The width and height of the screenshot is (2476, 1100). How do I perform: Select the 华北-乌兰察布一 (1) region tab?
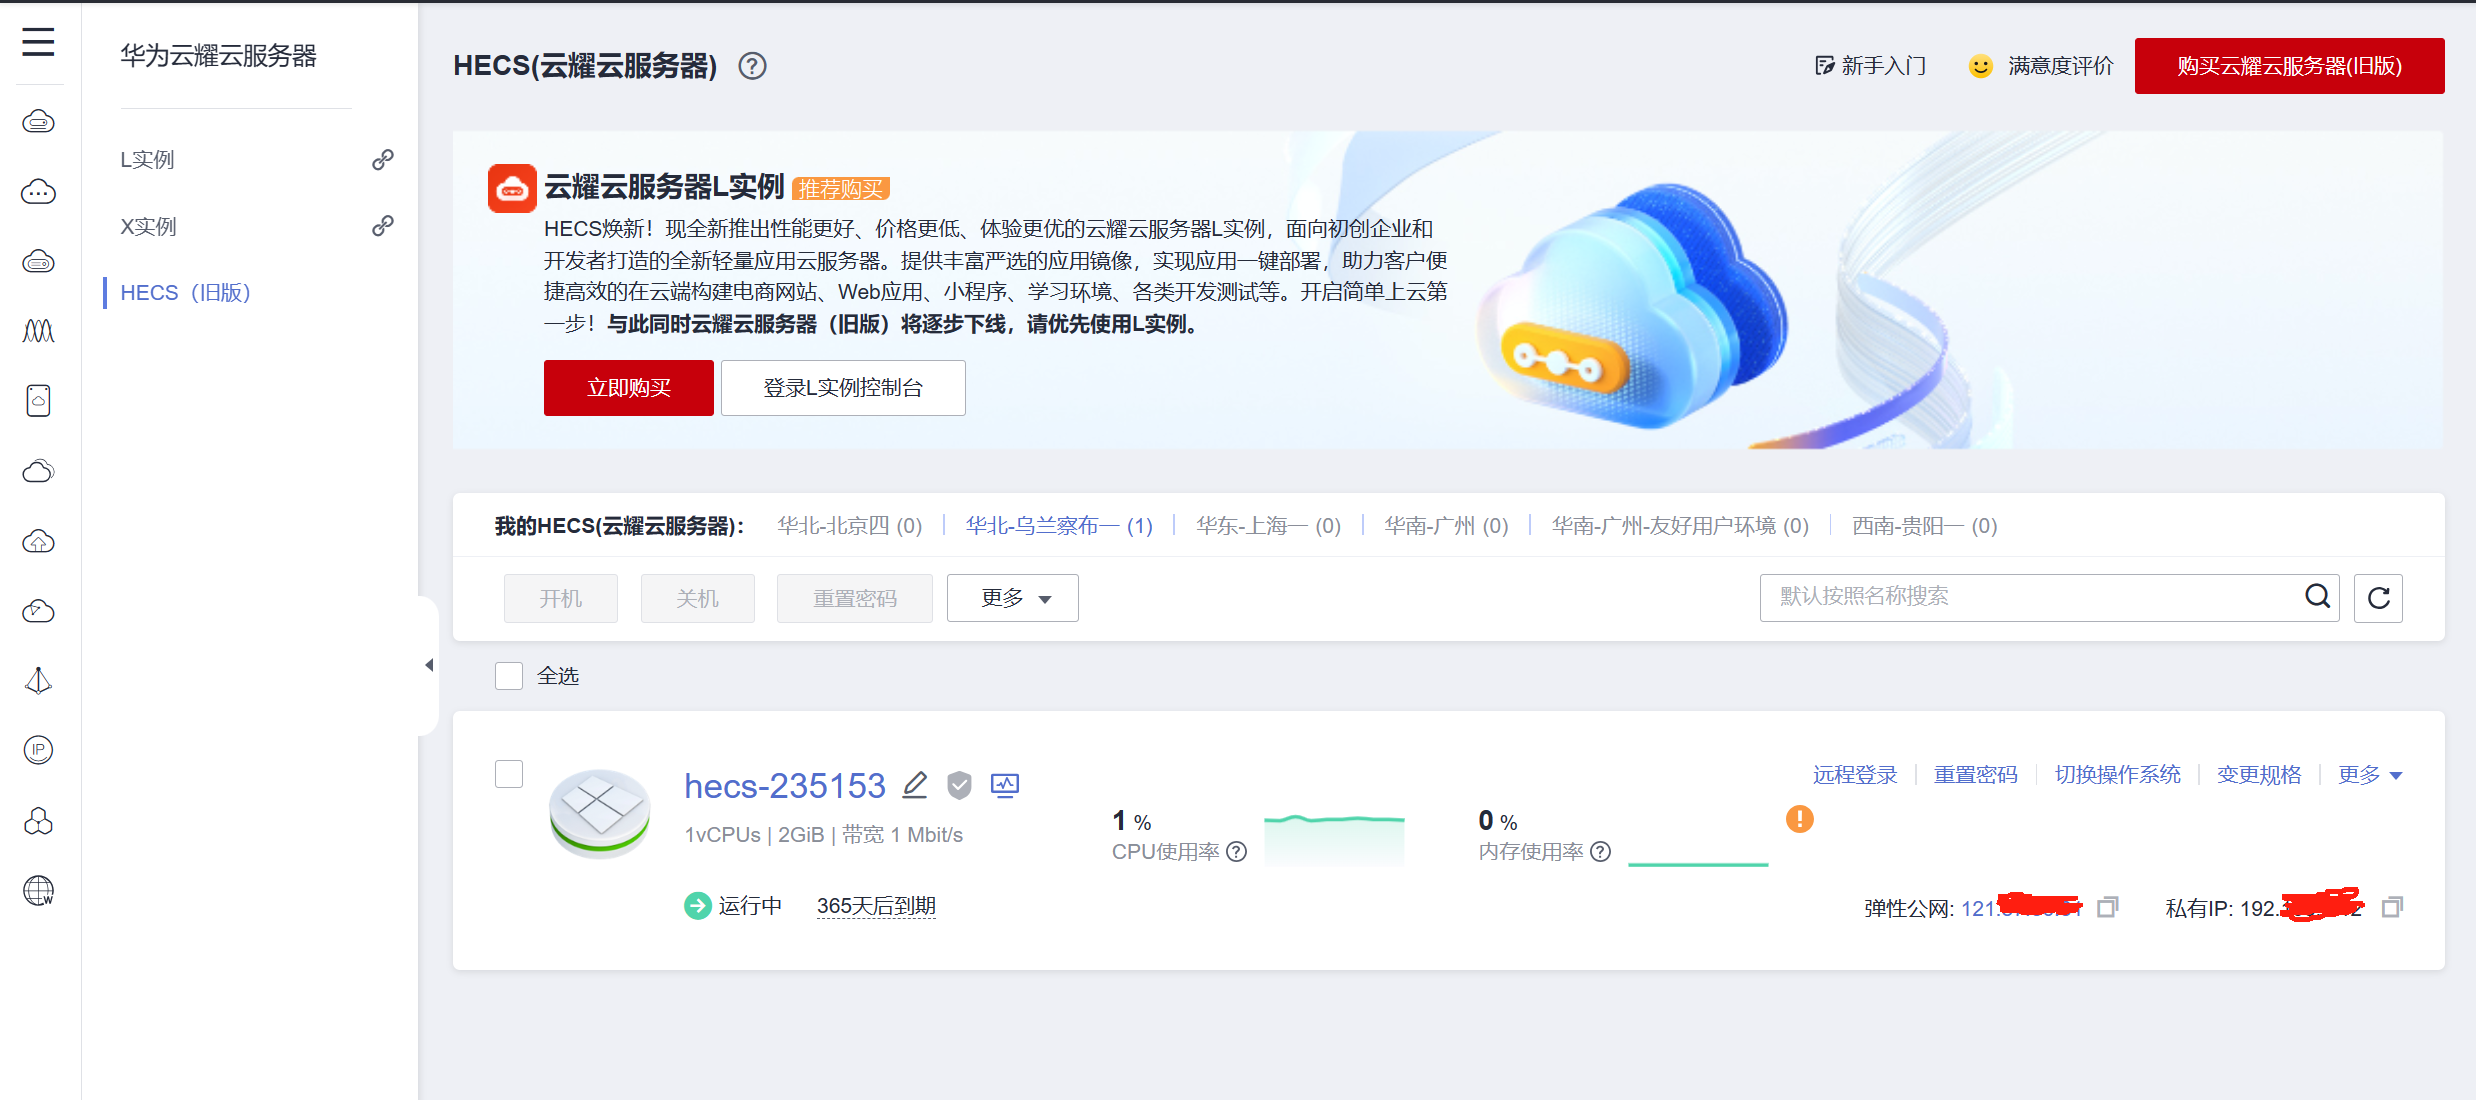pyautogui.click(x=1059, y=526)
